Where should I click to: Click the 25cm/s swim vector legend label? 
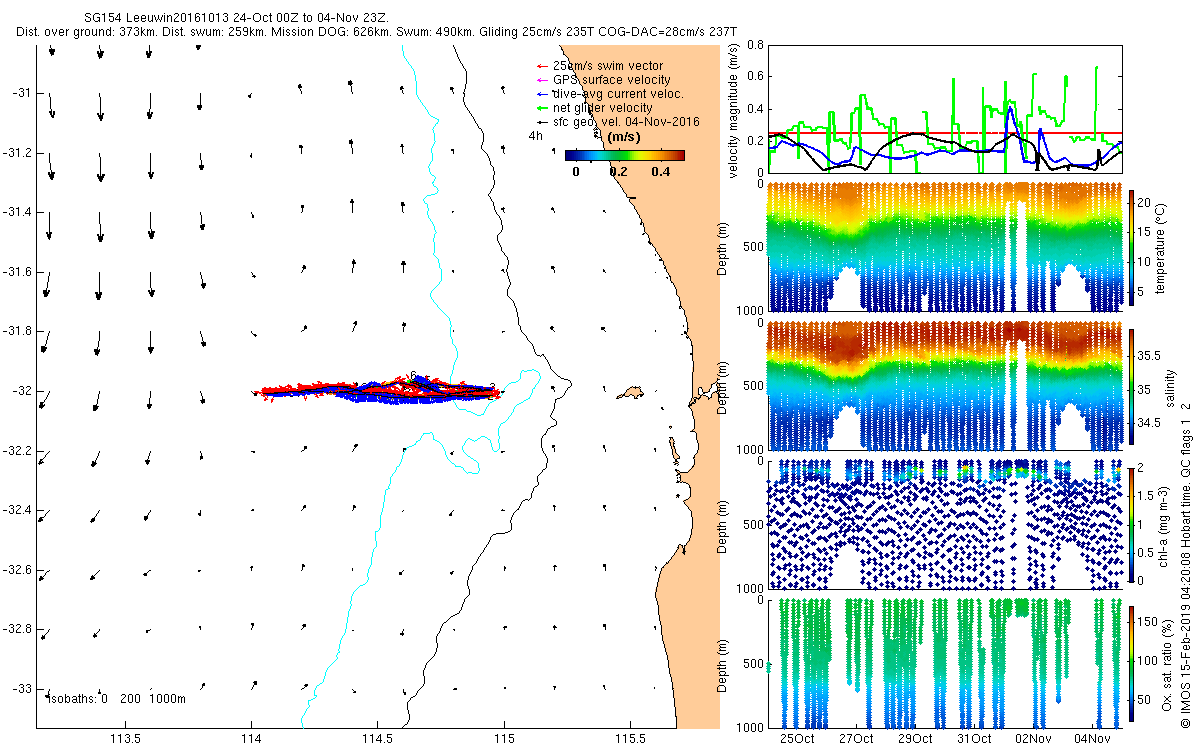[x=607, y=66]
